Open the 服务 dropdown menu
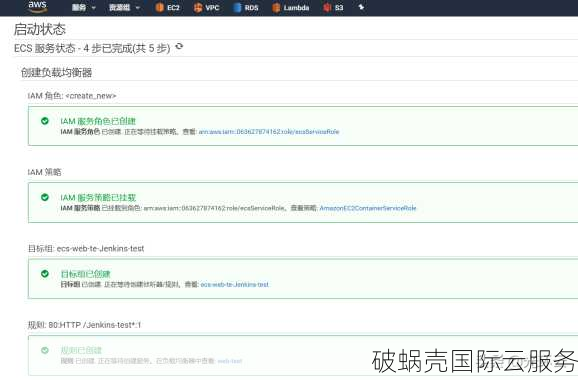This screenshot has height=380, width=578. coord(84,7)
